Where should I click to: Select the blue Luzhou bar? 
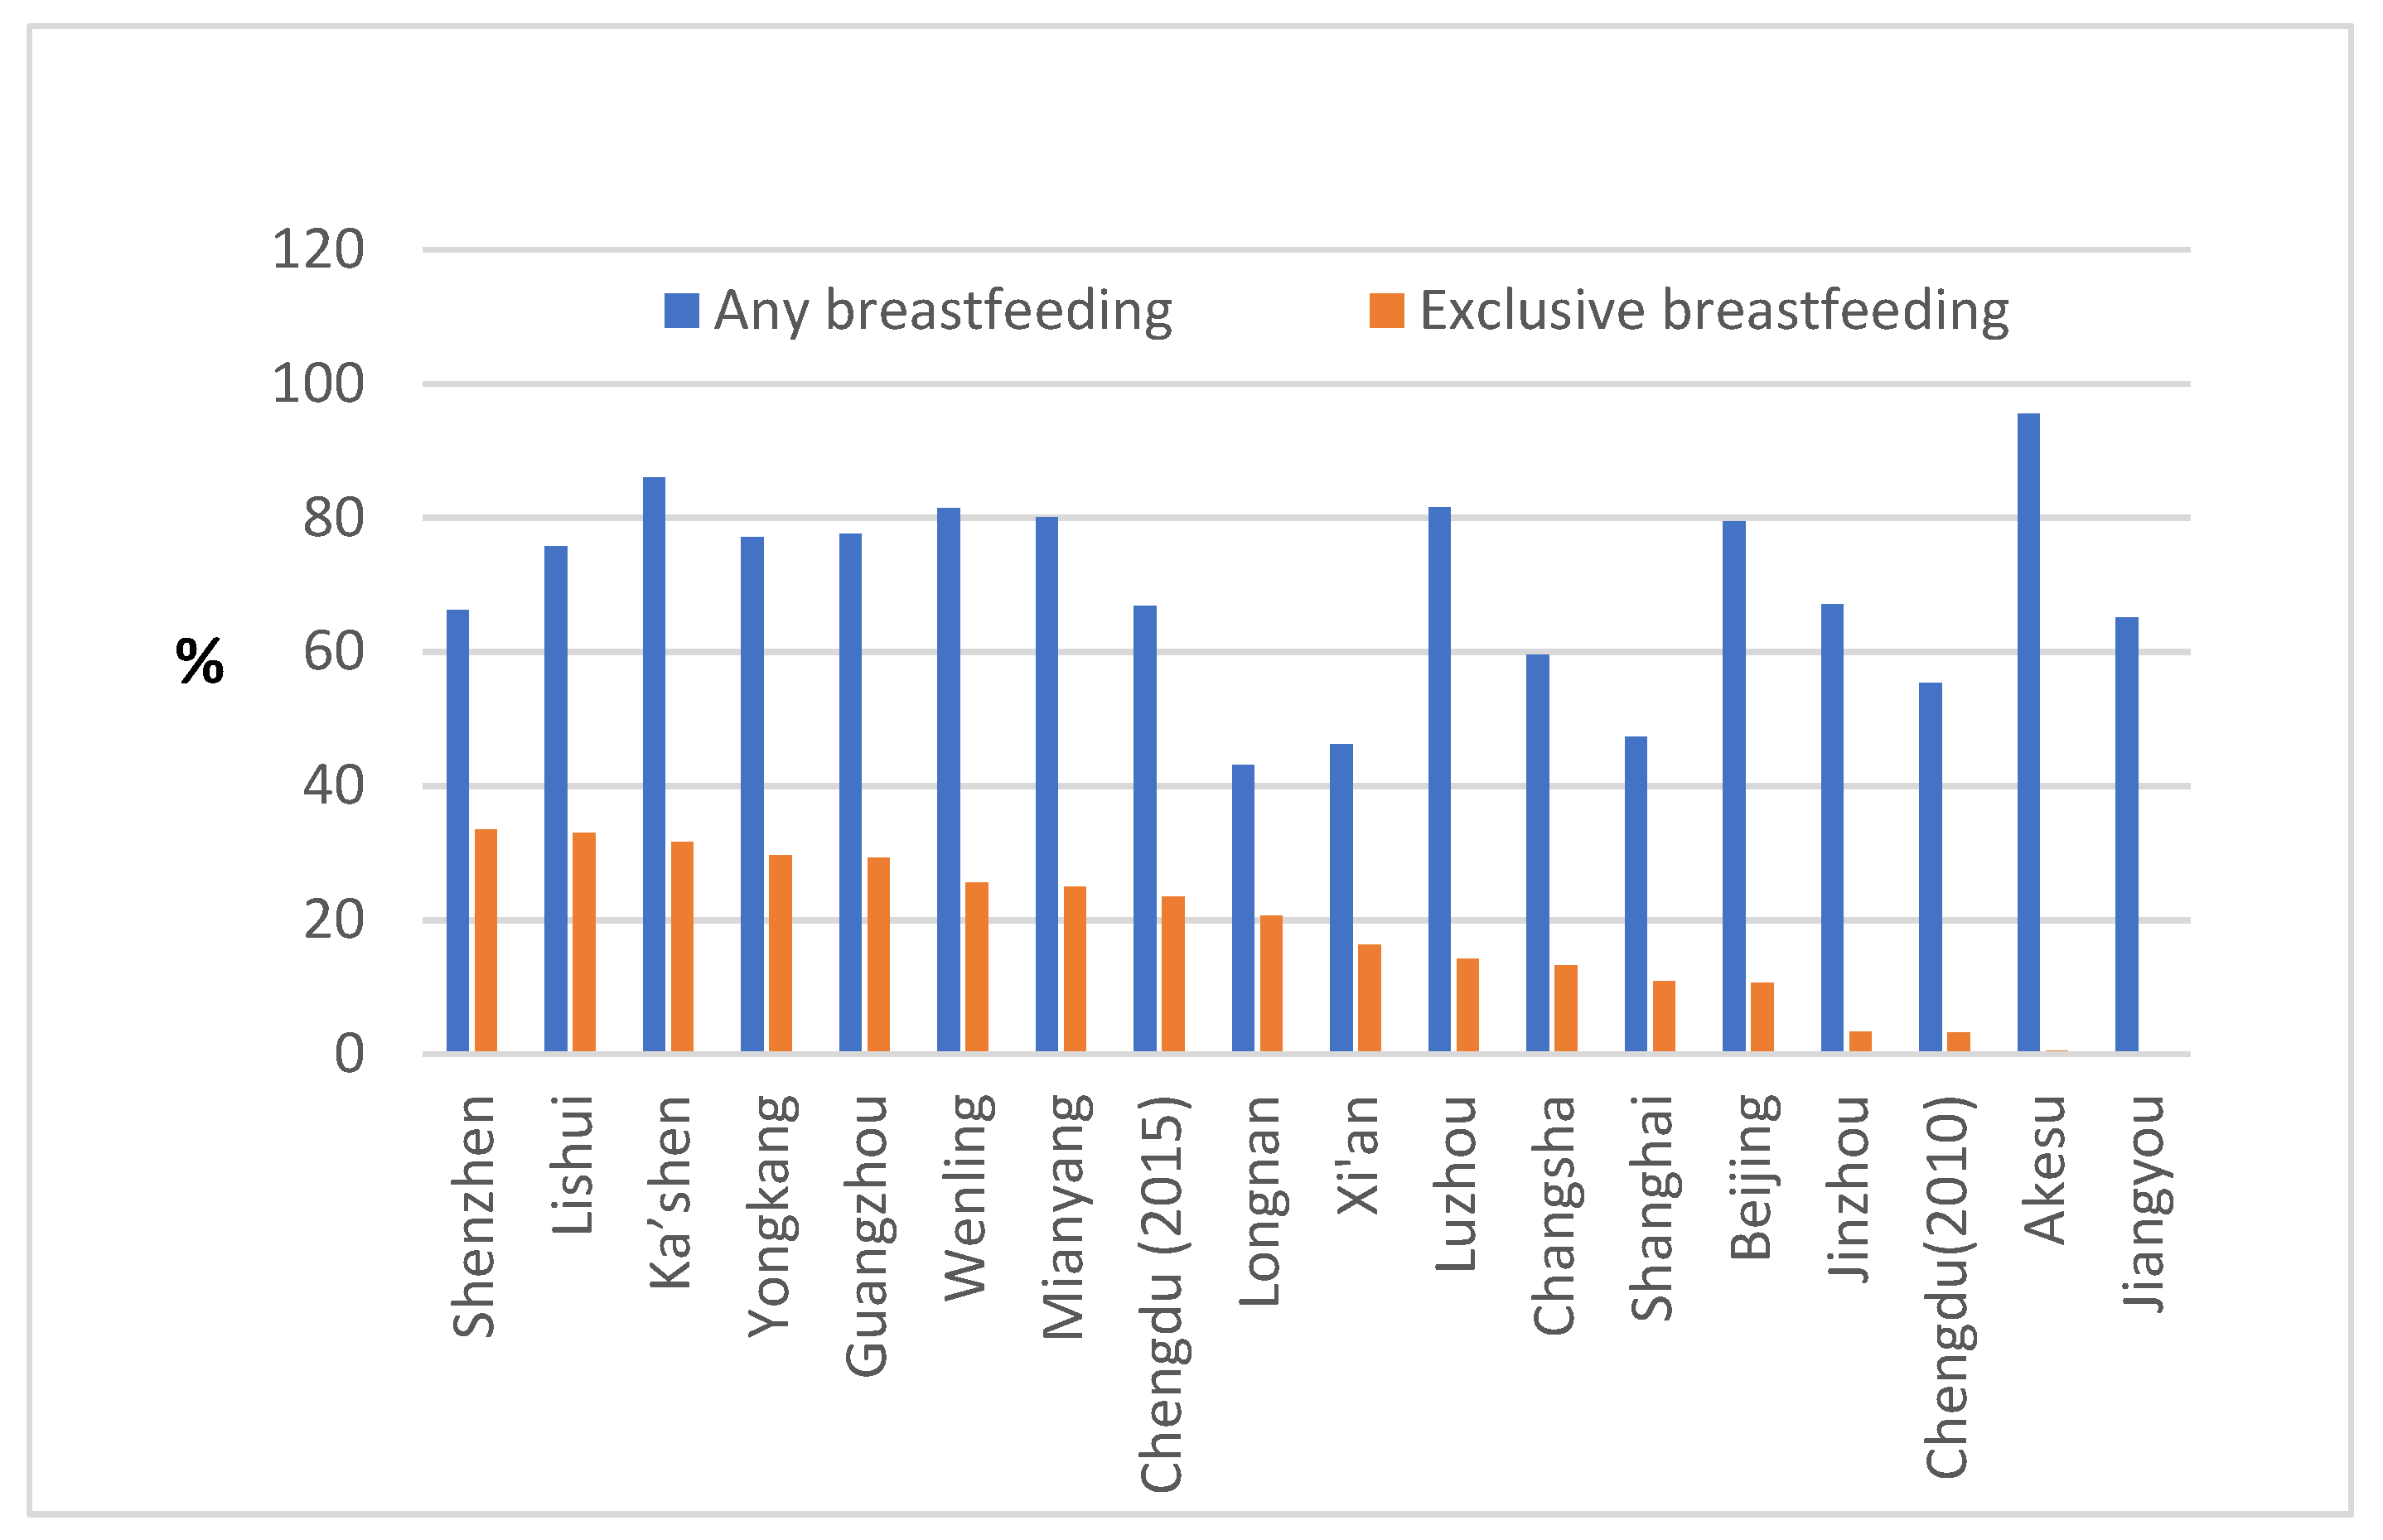coord(1439,779)
